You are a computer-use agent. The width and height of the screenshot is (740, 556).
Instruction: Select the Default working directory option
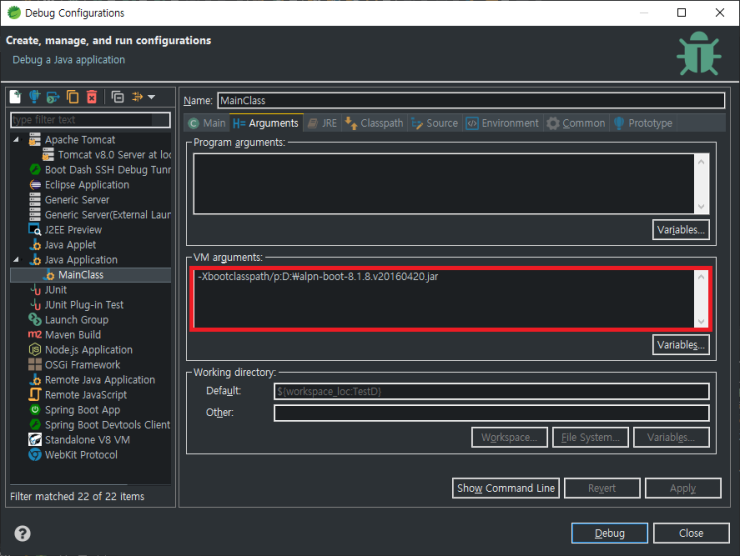224,391
